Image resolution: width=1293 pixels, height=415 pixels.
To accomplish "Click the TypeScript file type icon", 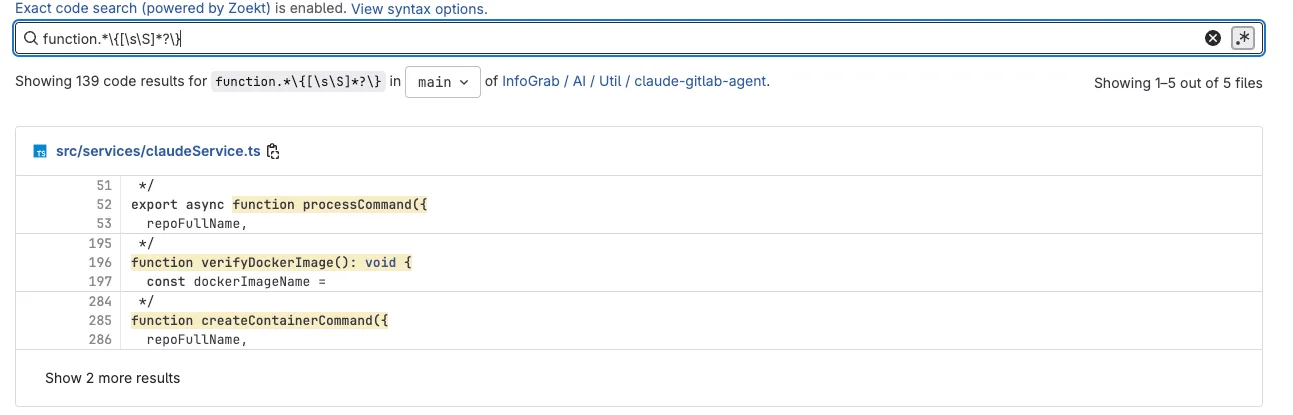I will [41, 152].
